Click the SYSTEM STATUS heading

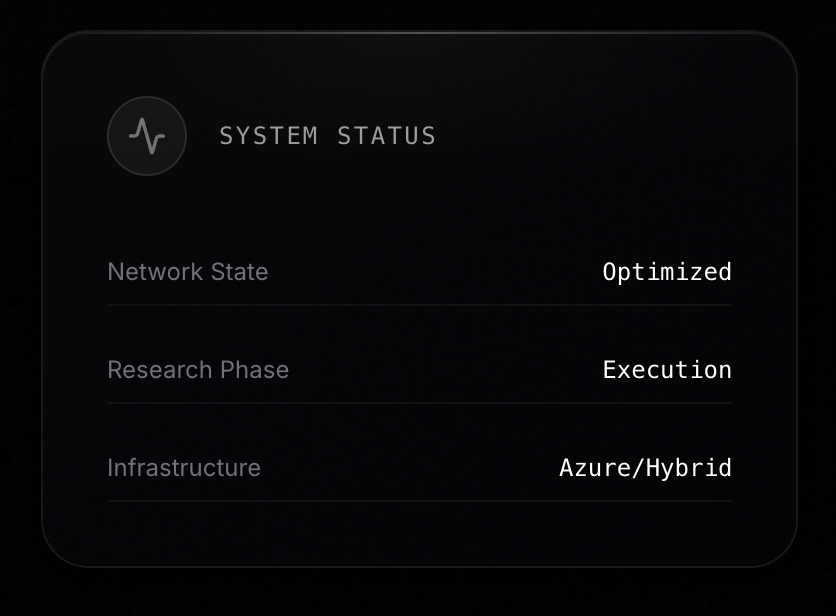327,136
